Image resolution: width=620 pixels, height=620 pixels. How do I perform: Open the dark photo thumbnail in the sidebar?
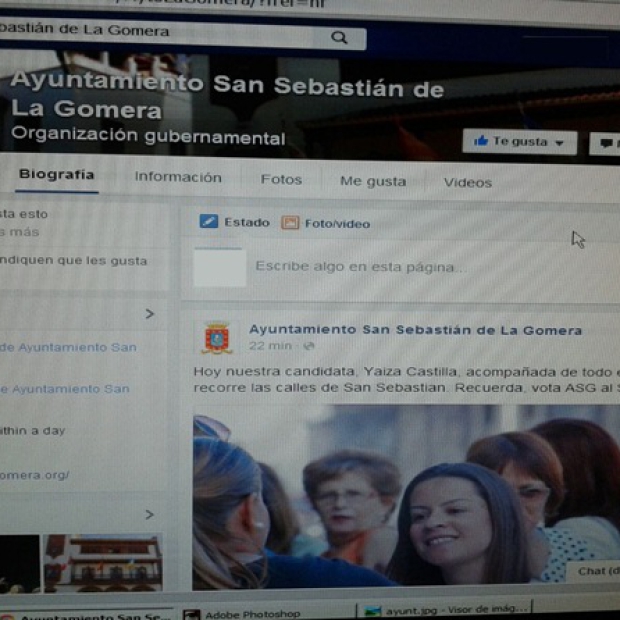(x=20, y=563)
